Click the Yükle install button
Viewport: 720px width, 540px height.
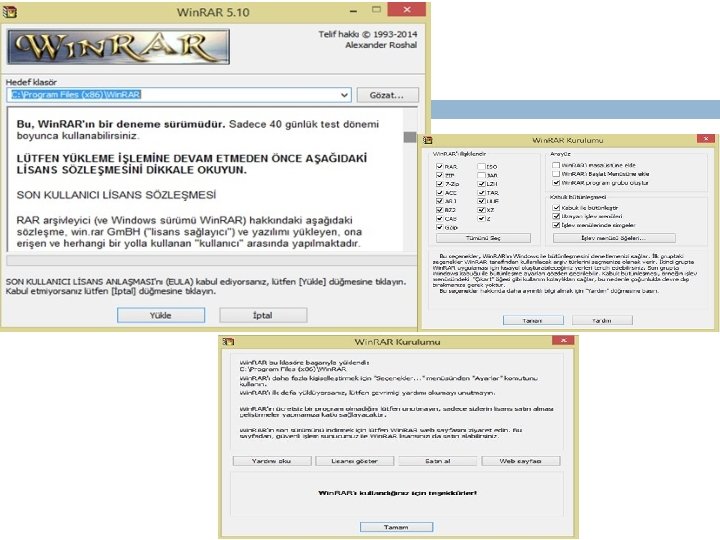click(161, 315)
